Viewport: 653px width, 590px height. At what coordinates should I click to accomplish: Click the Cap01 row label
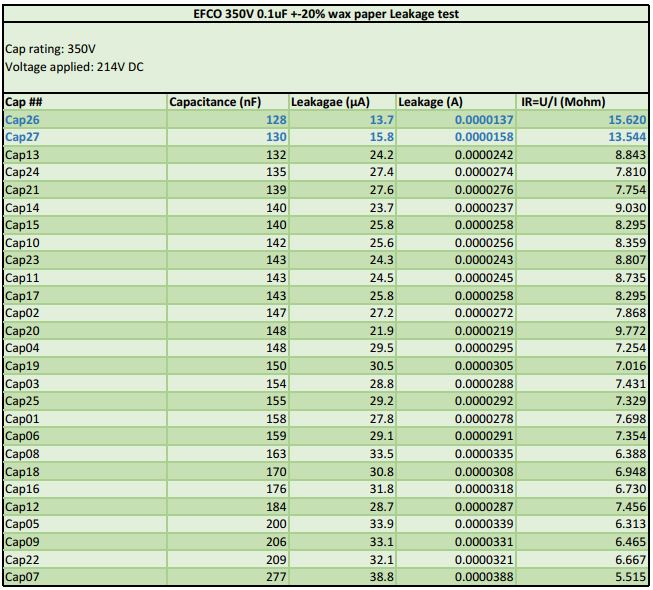coord(22,419)
